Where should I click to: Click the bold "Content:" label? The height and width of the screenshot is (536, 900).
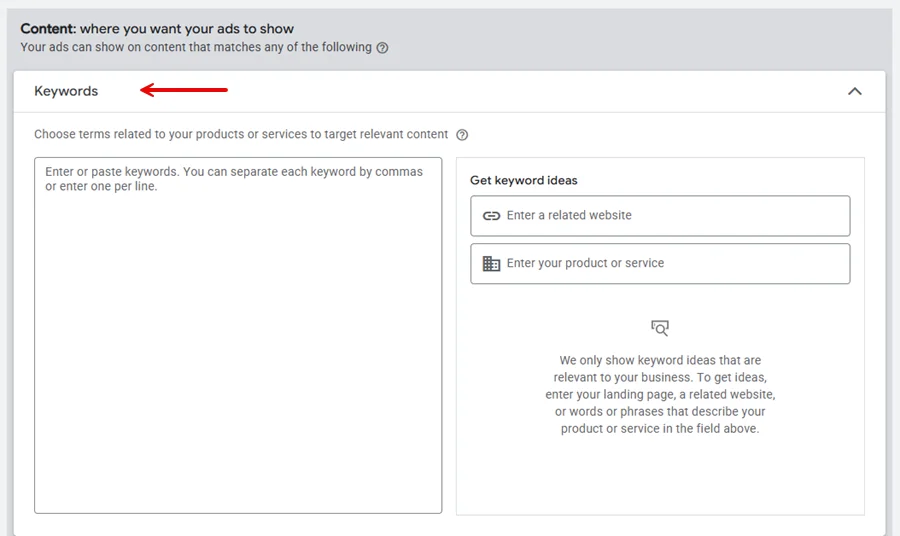point(48,29)
